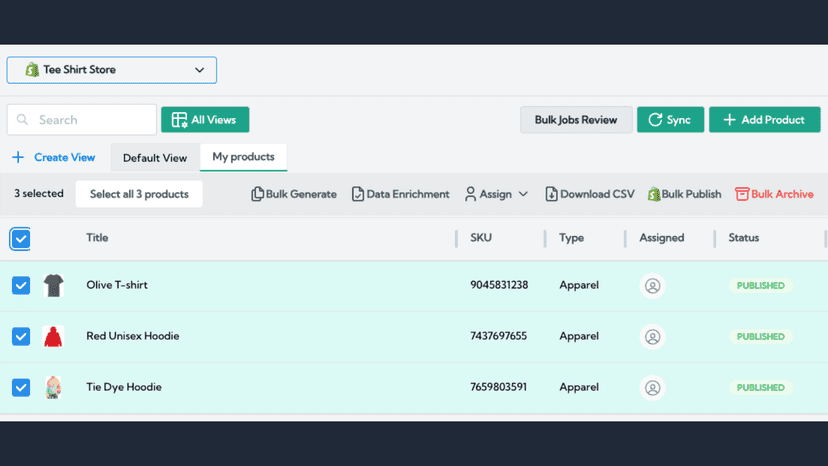Click the Tie Dye Hoodie thumbnail
The width and height of the screenshot is (828, 466).
pyautogui.click(x=53, y=387)
